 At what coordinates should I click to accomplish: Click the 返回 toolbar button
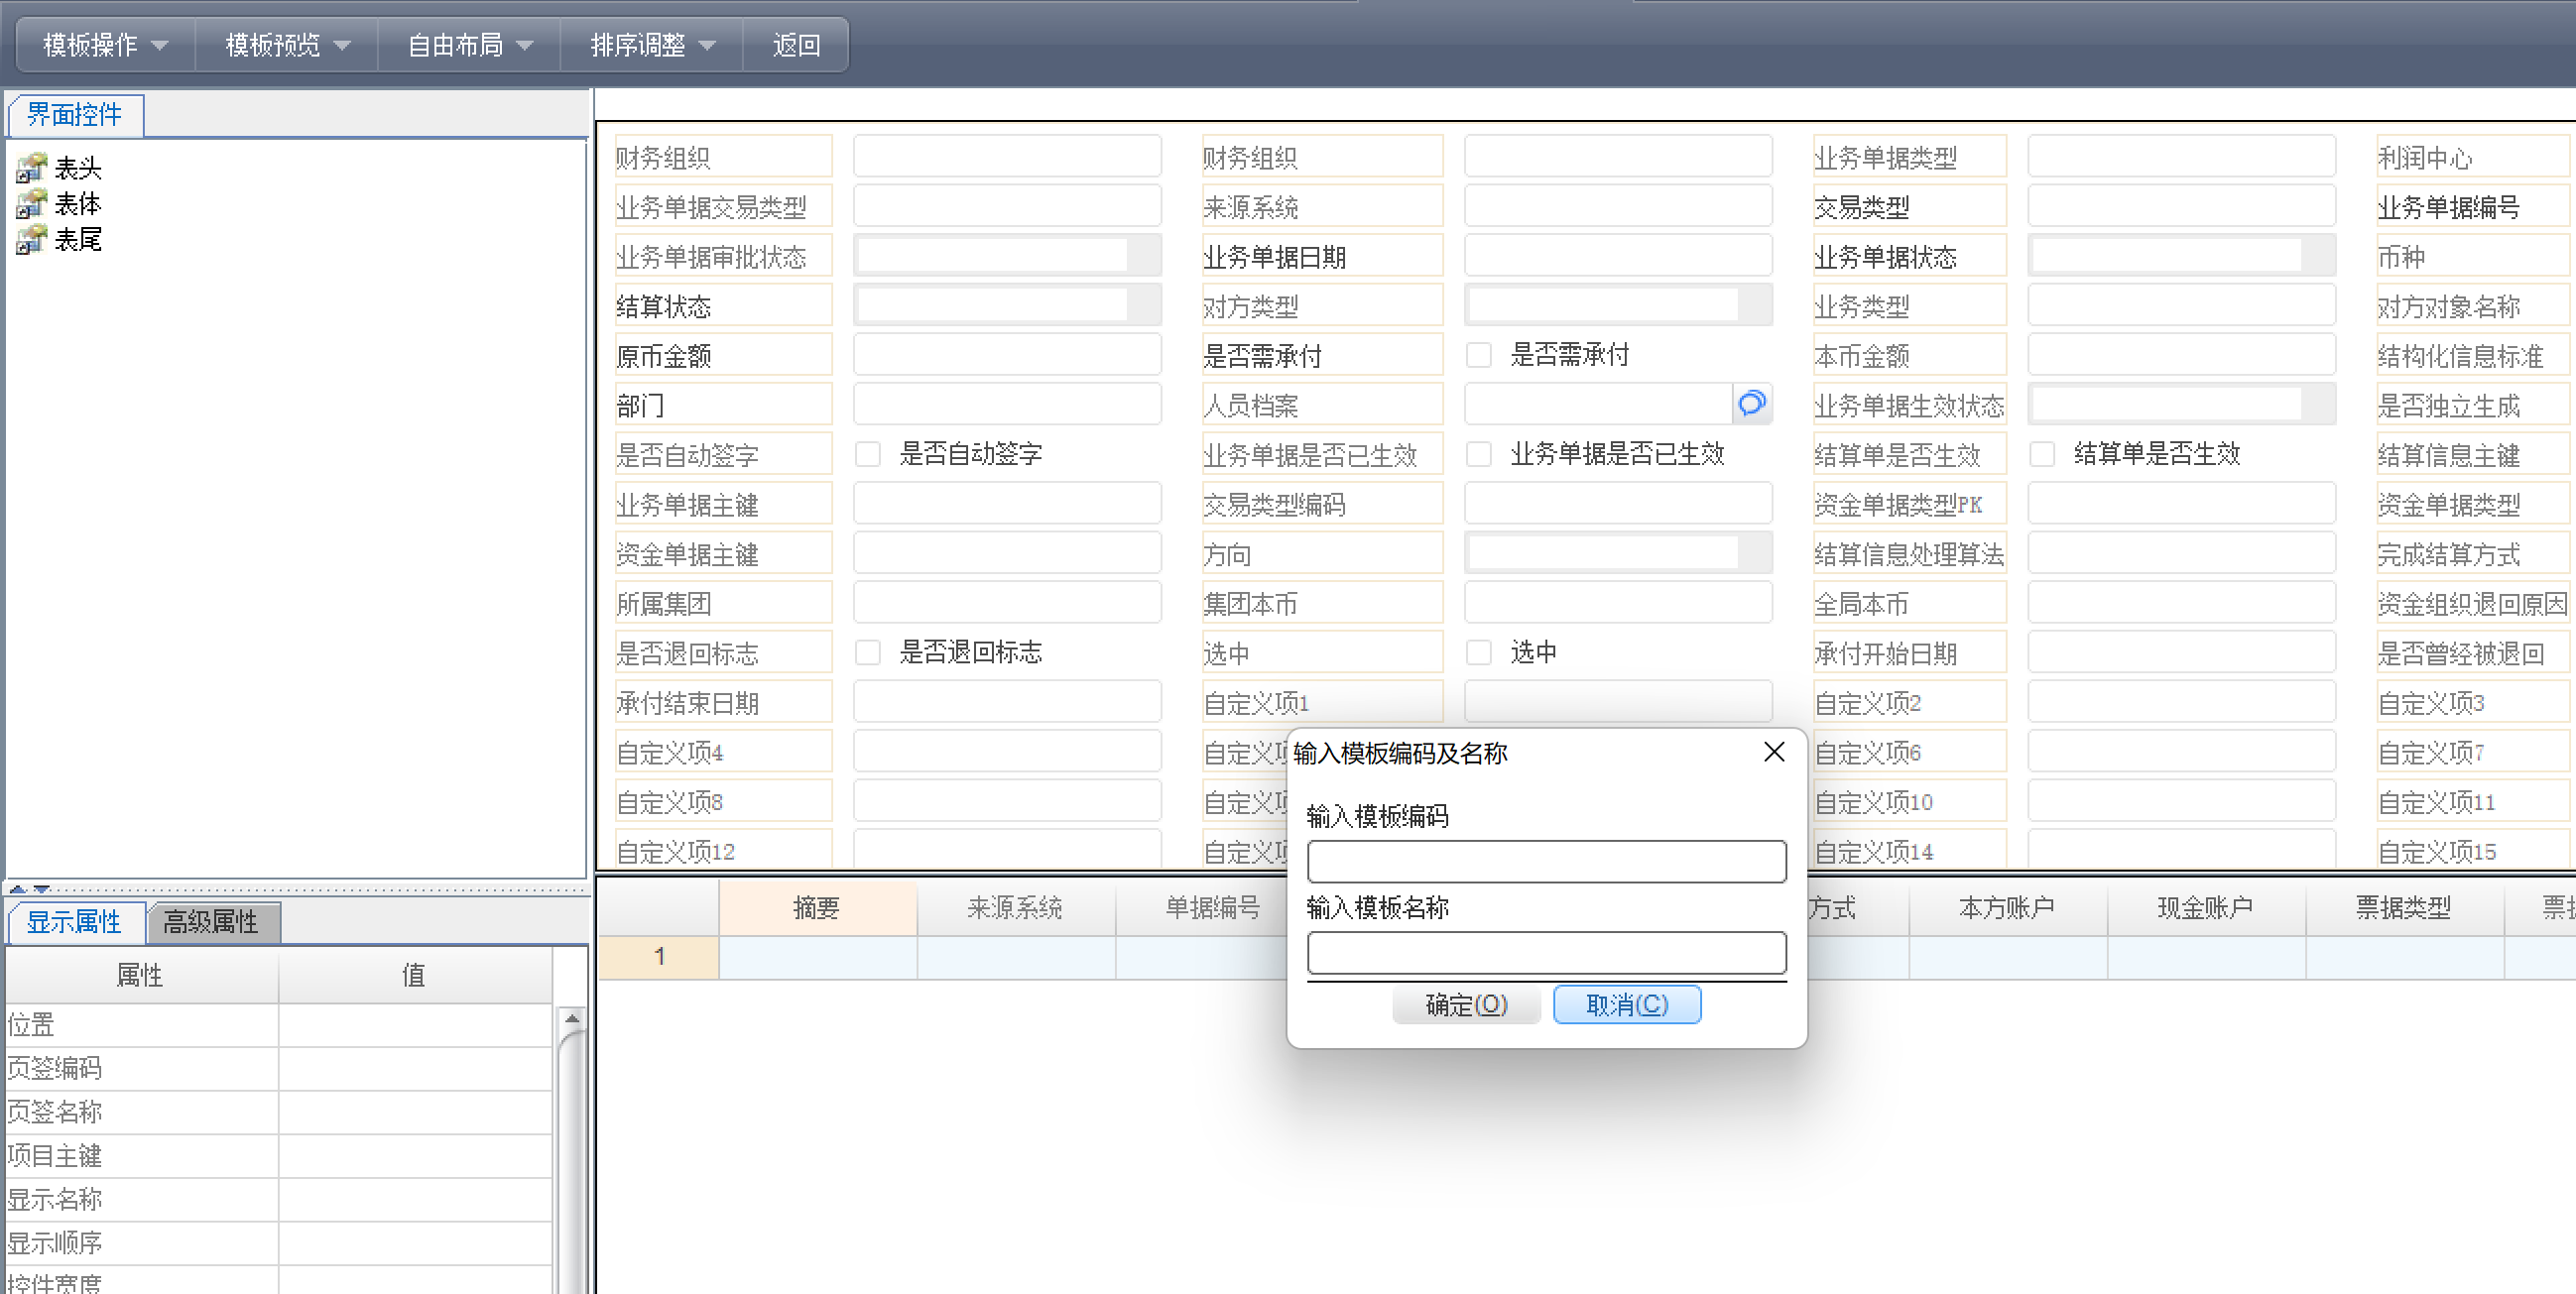796,45
